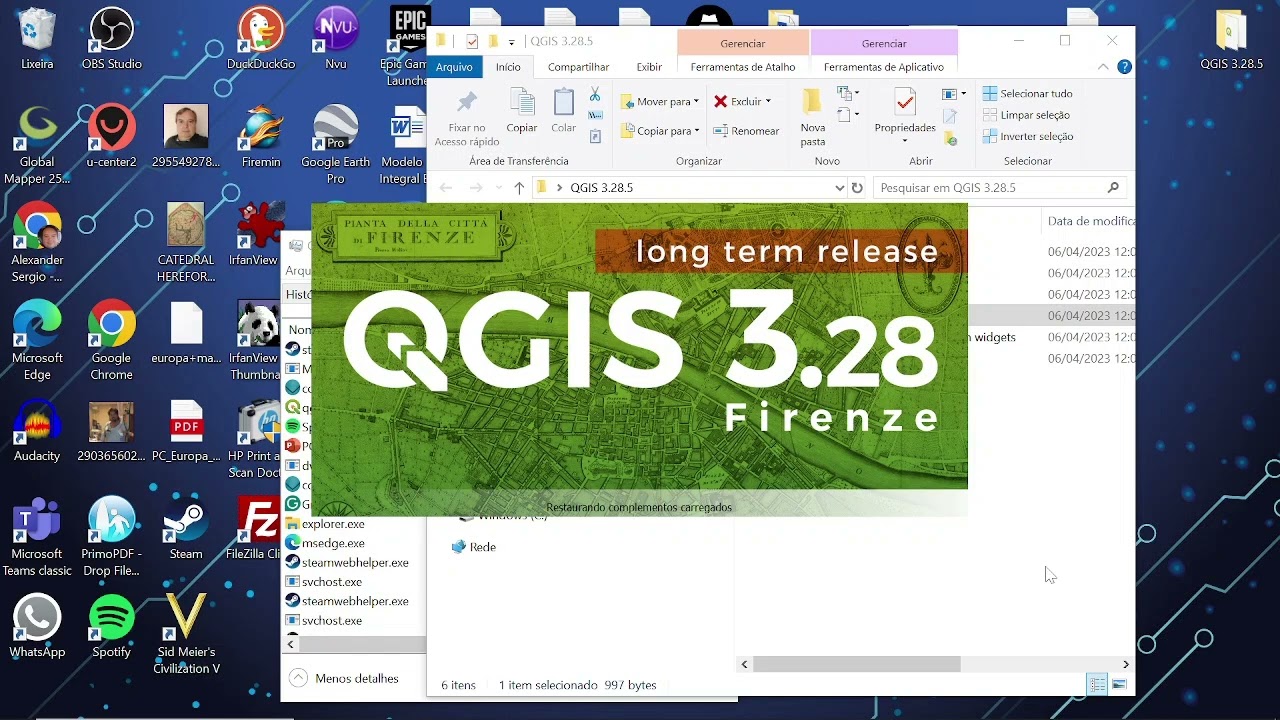The image size is (1280, 720).
Task: Switch to the Compartilhar ribbon tab
Action: tap(578, 67)
